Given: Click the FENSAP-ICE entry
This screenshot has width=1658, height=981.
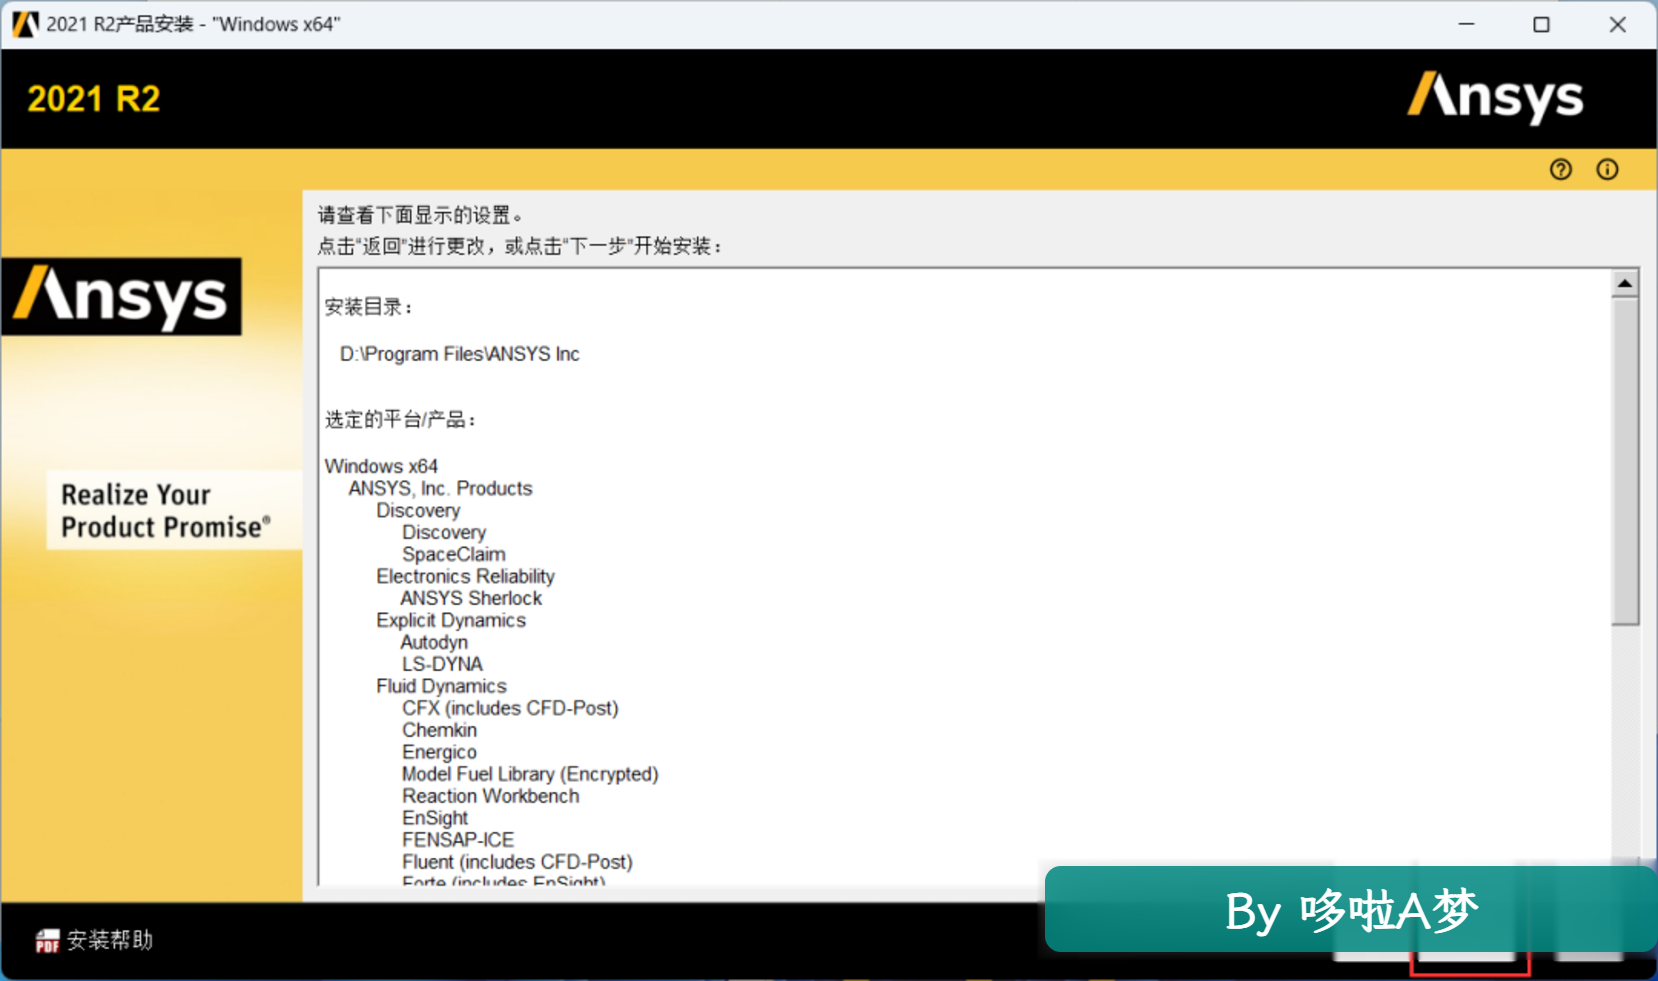Looking at the screenshot, I should pos(458,840).
